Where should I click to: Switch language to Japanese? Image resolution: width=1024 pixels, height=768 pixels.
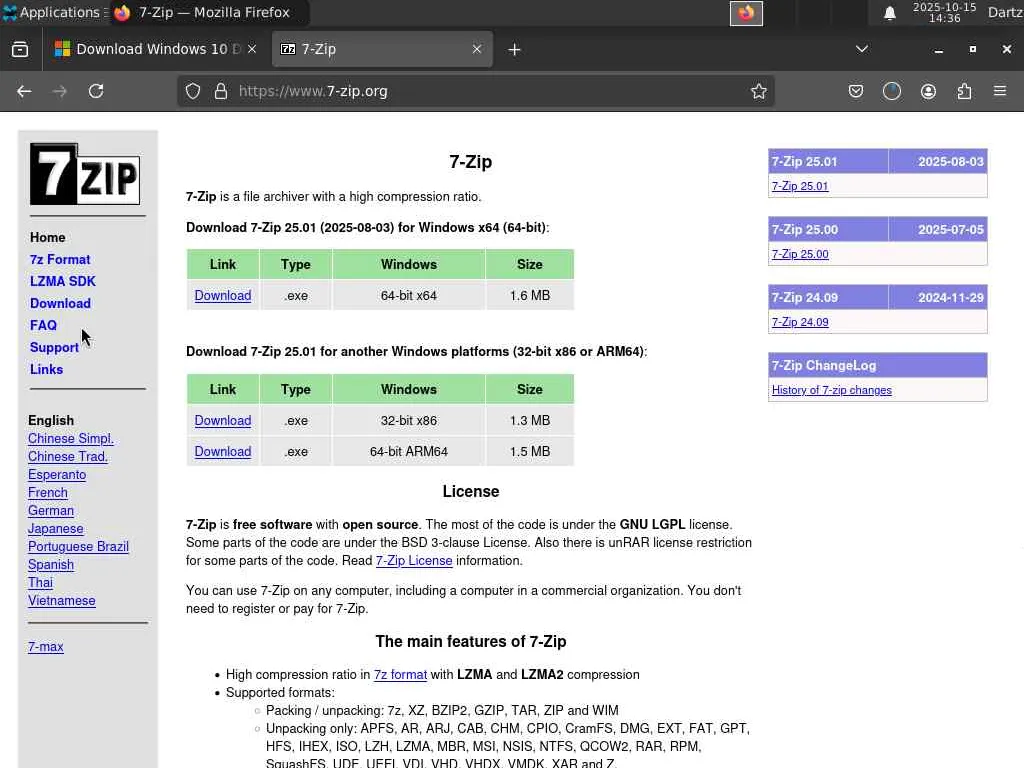tap(56, 529)
